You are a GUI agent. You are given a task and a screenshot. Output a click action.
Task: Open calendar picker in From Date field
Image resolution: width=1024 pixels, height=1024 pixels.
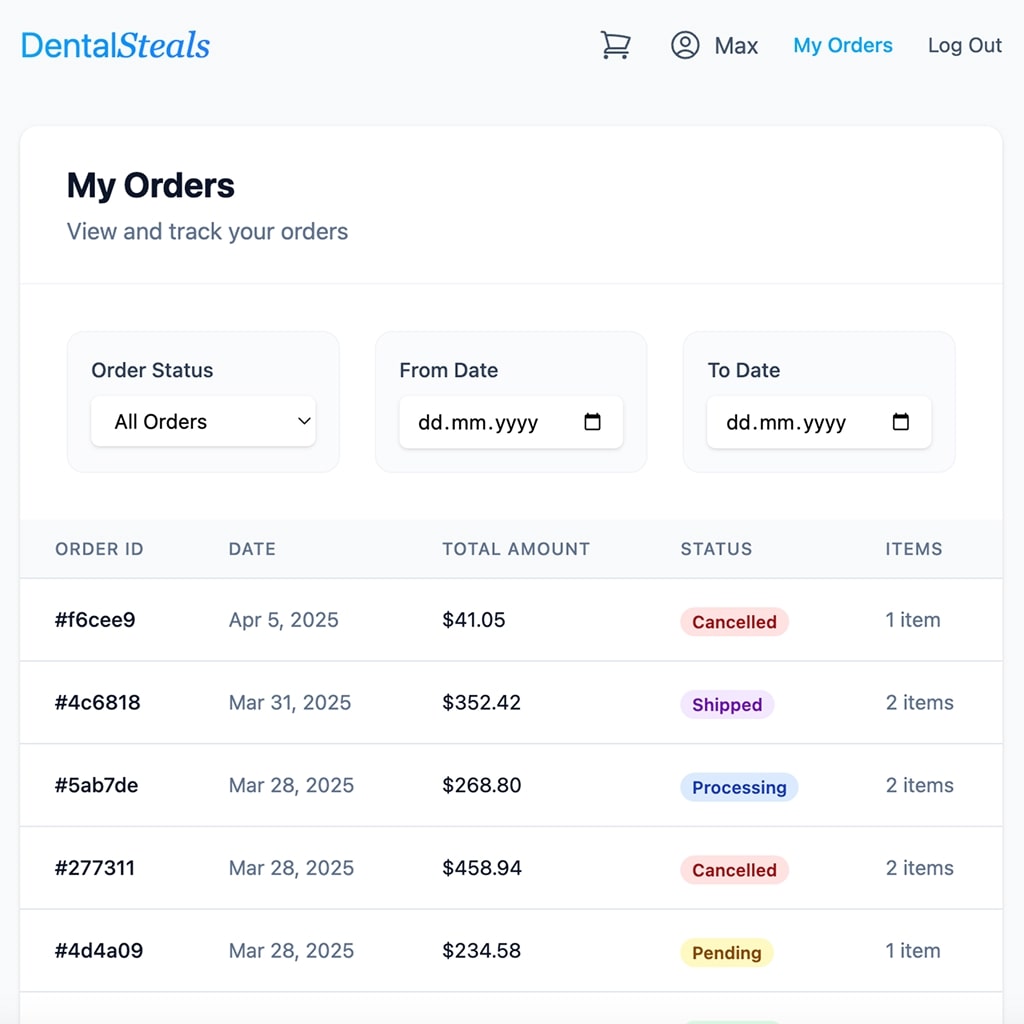pyautogui.click(x=592, y=422)
